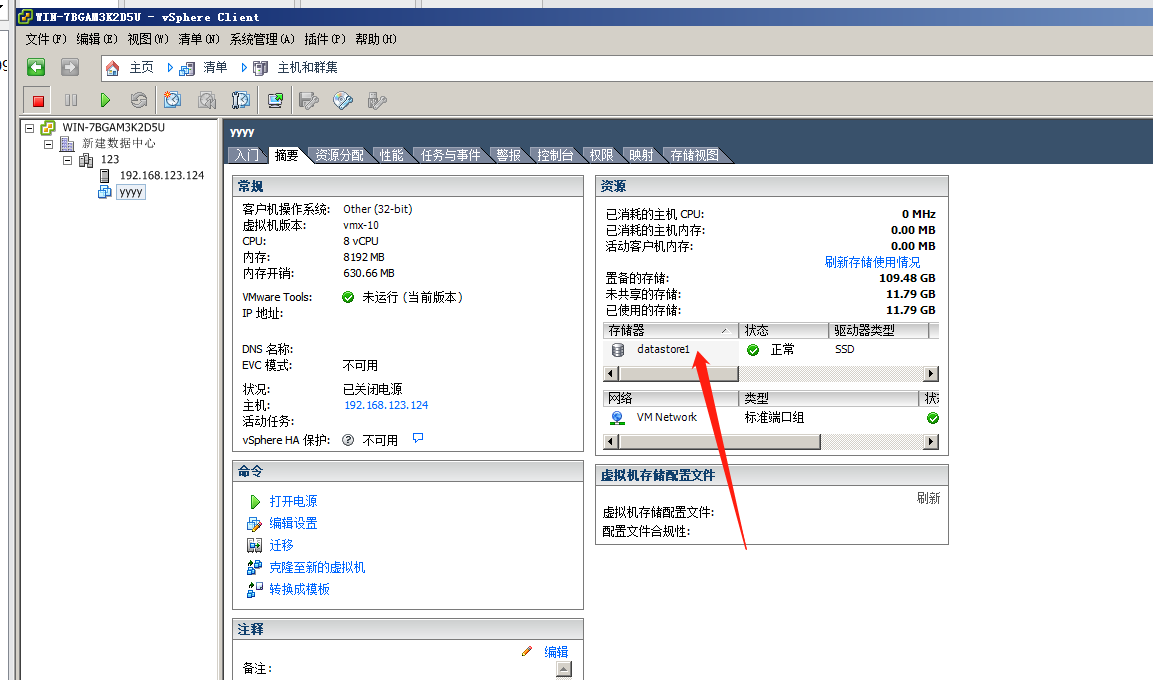Image resolution: width=1153 pixels, height=680 pixels.
Task: Launch virtual machine console toolbar icon
Action: [x=276, y=100]
